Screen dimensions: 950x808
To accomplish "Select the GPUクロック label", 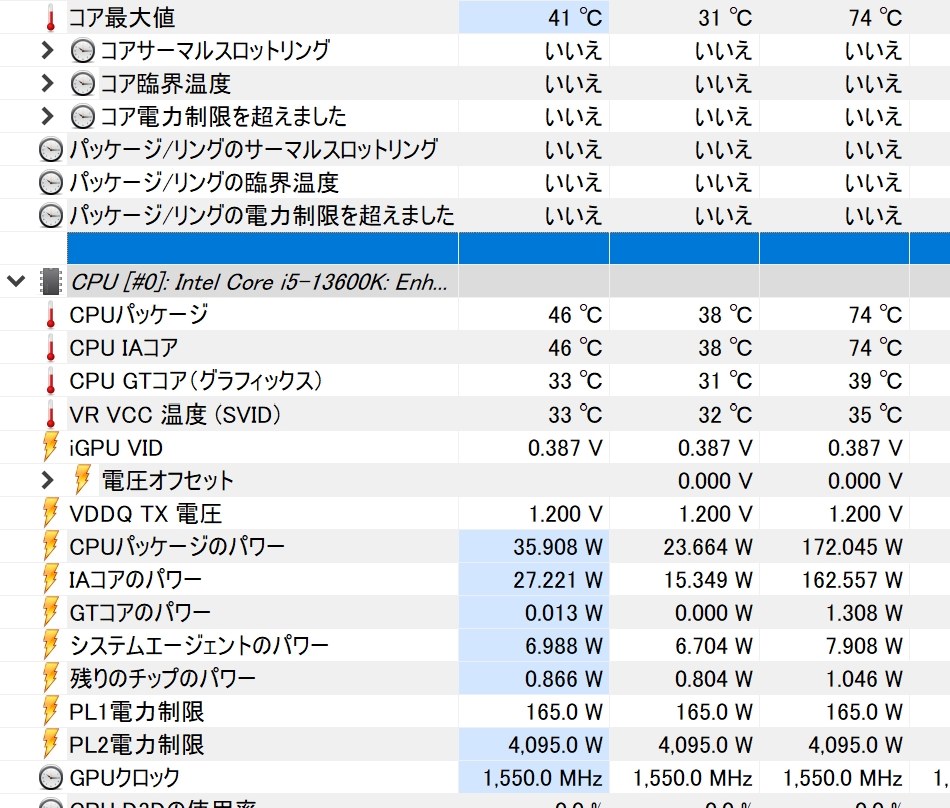I will tap(124, 778).
